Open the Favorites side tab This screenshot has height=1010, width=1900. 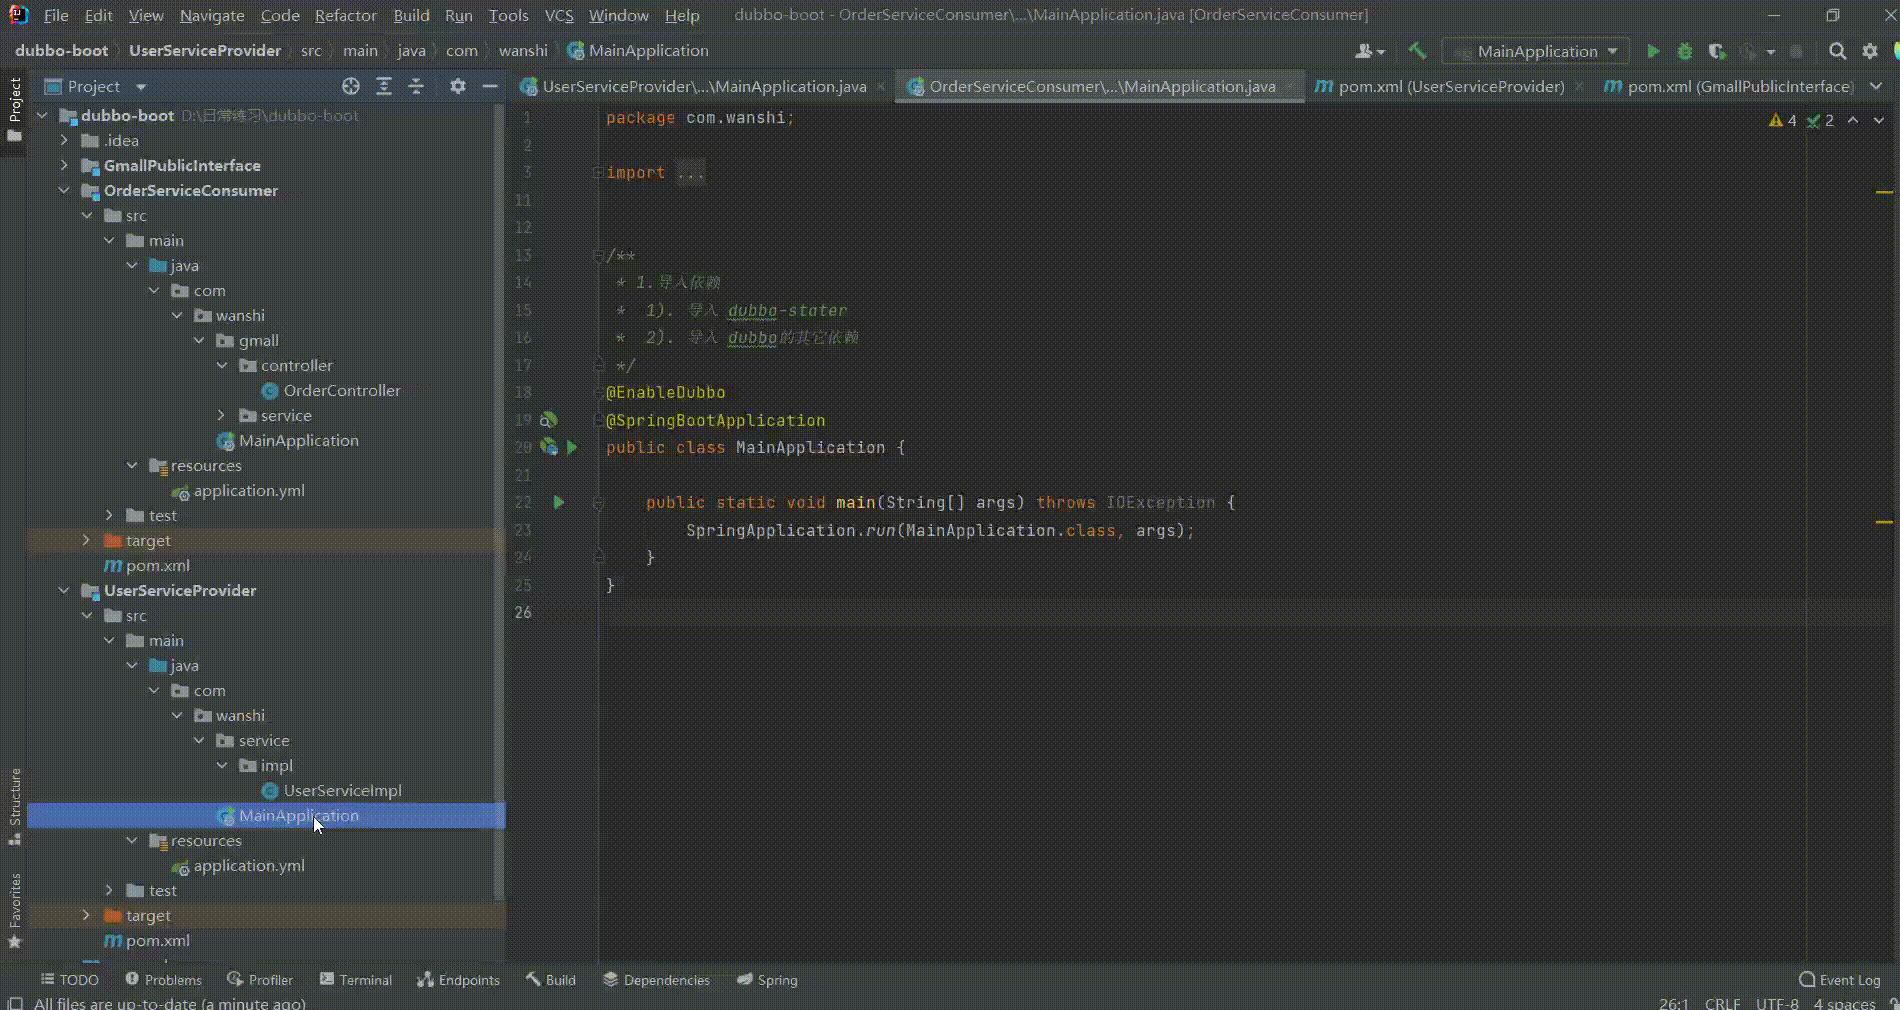[x=14, y=911]
